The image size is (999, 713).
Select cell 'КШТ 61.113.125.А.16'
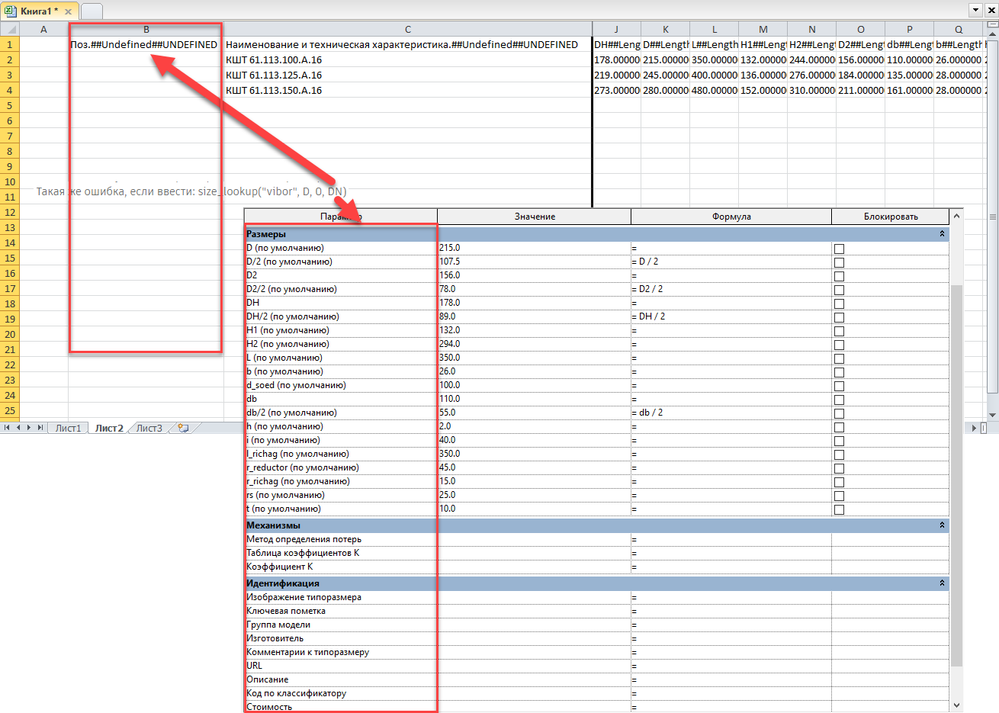click(x=408, y=75)
